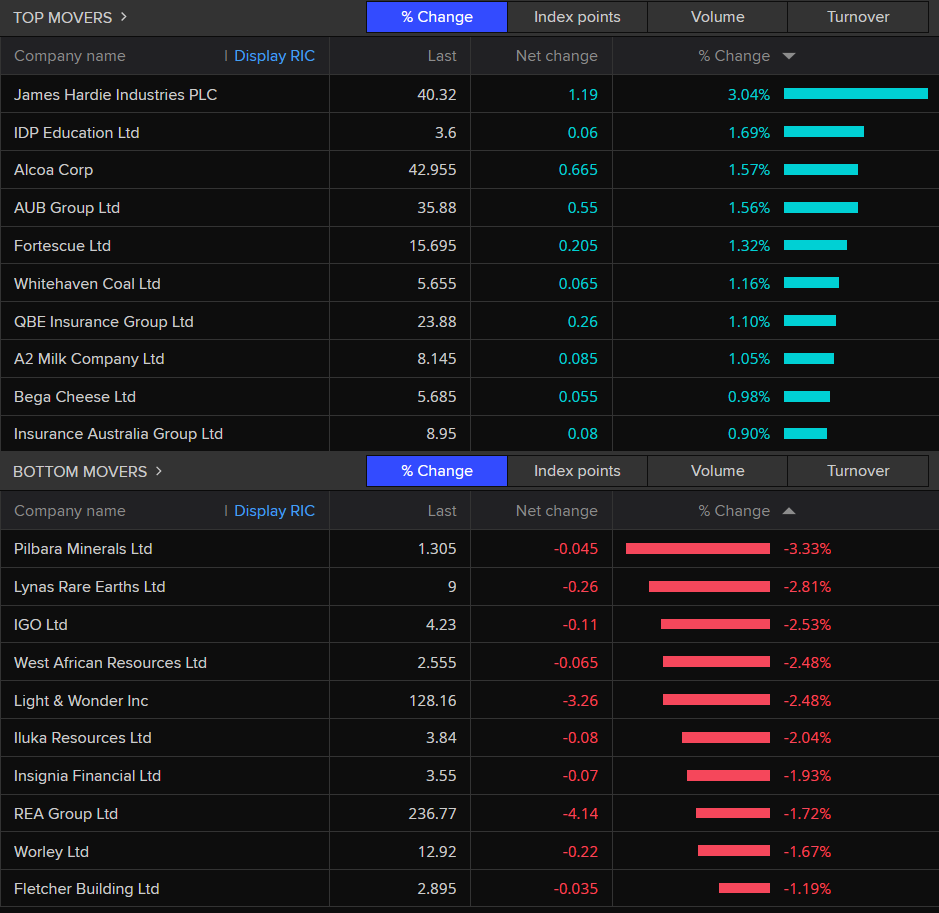Click QBE Insurance net change 0.26
The width and height of the screenshot is (939, 913).
click(583, 321)
